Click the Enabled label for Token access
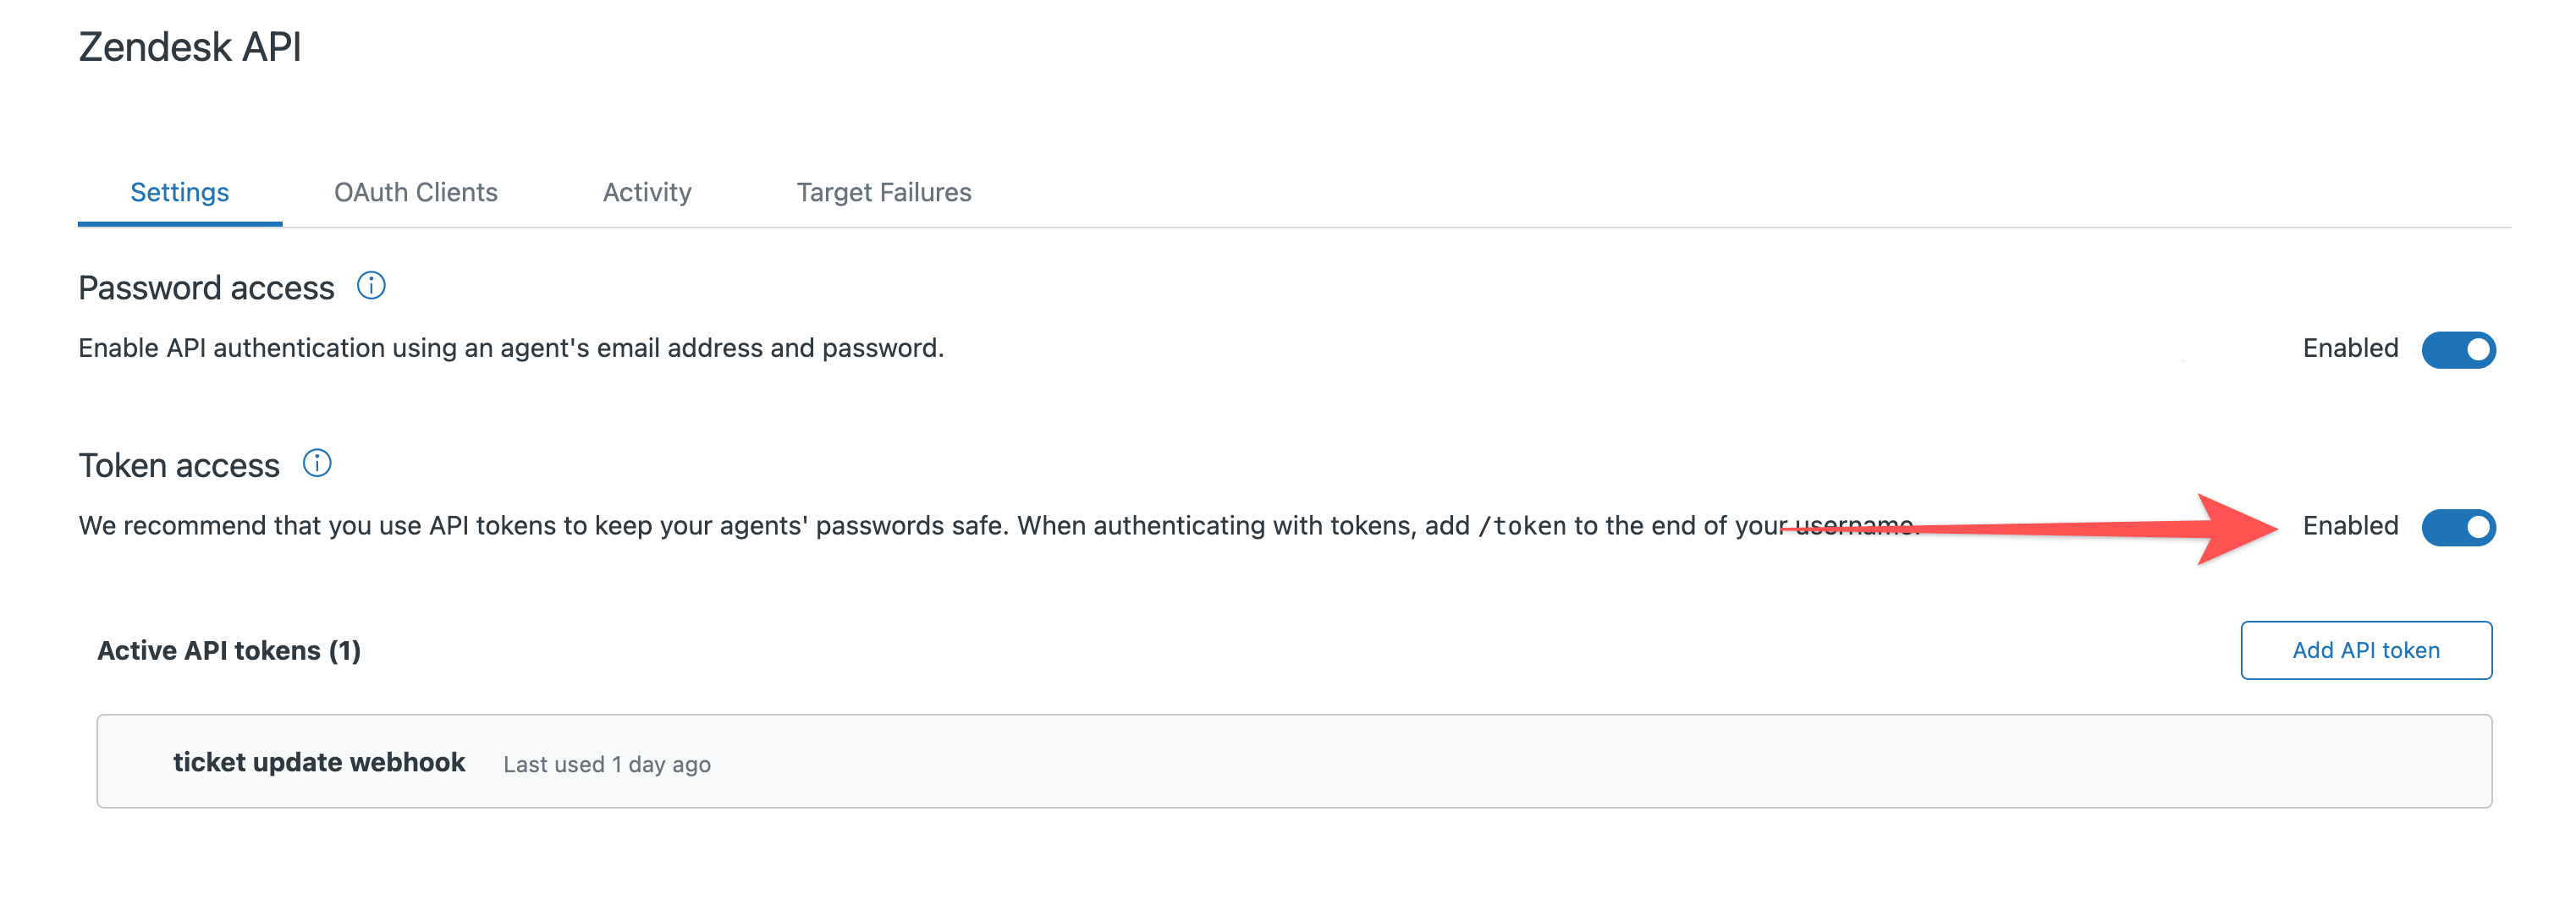 click(2350, 527)
